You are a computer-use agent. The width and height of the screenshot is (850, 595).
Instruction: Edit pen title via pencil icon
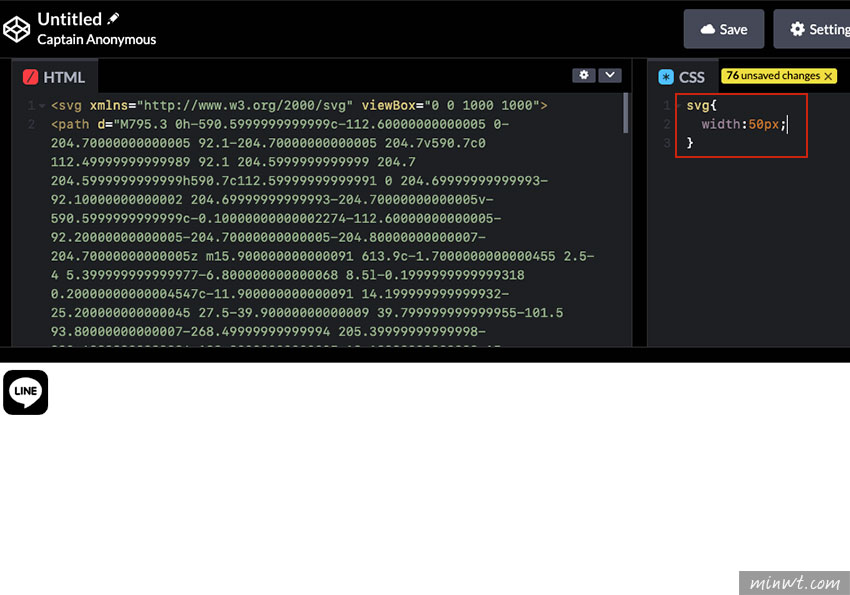click(113, 18)
